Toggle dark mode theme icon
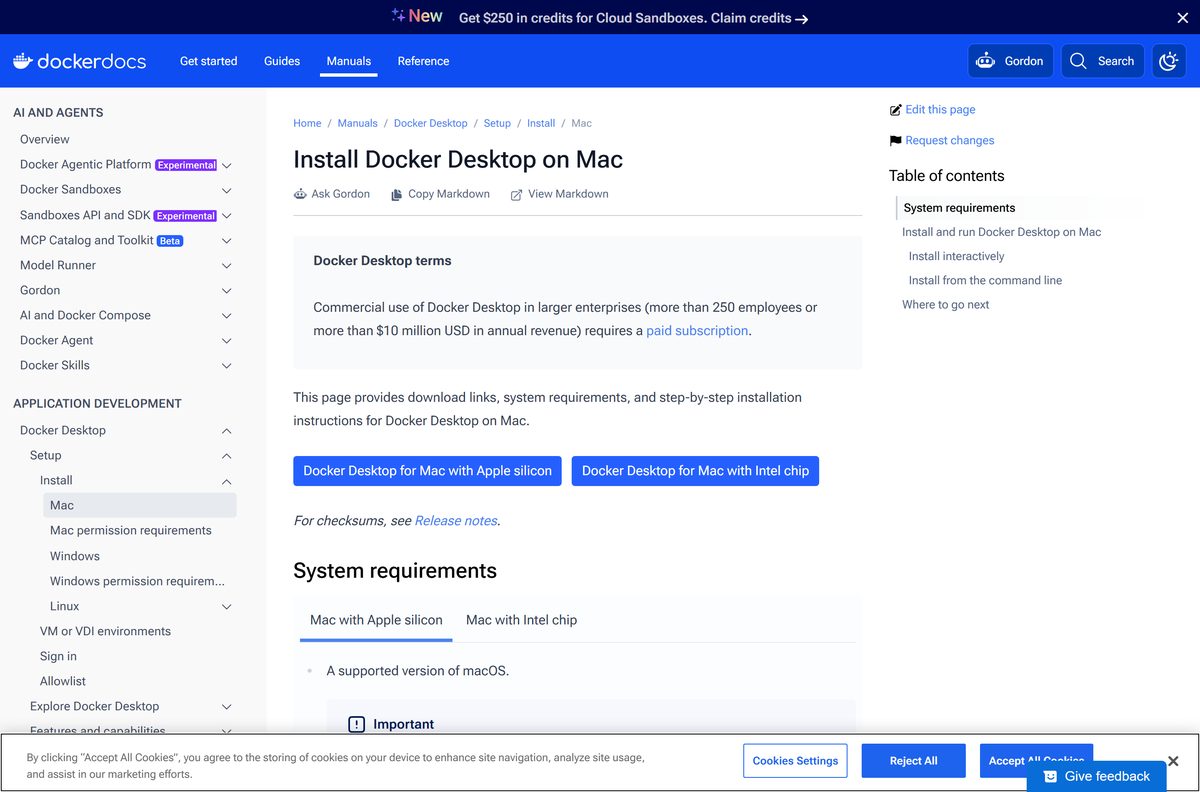Screen dimensions: 1200x792 pos(1168,61)
